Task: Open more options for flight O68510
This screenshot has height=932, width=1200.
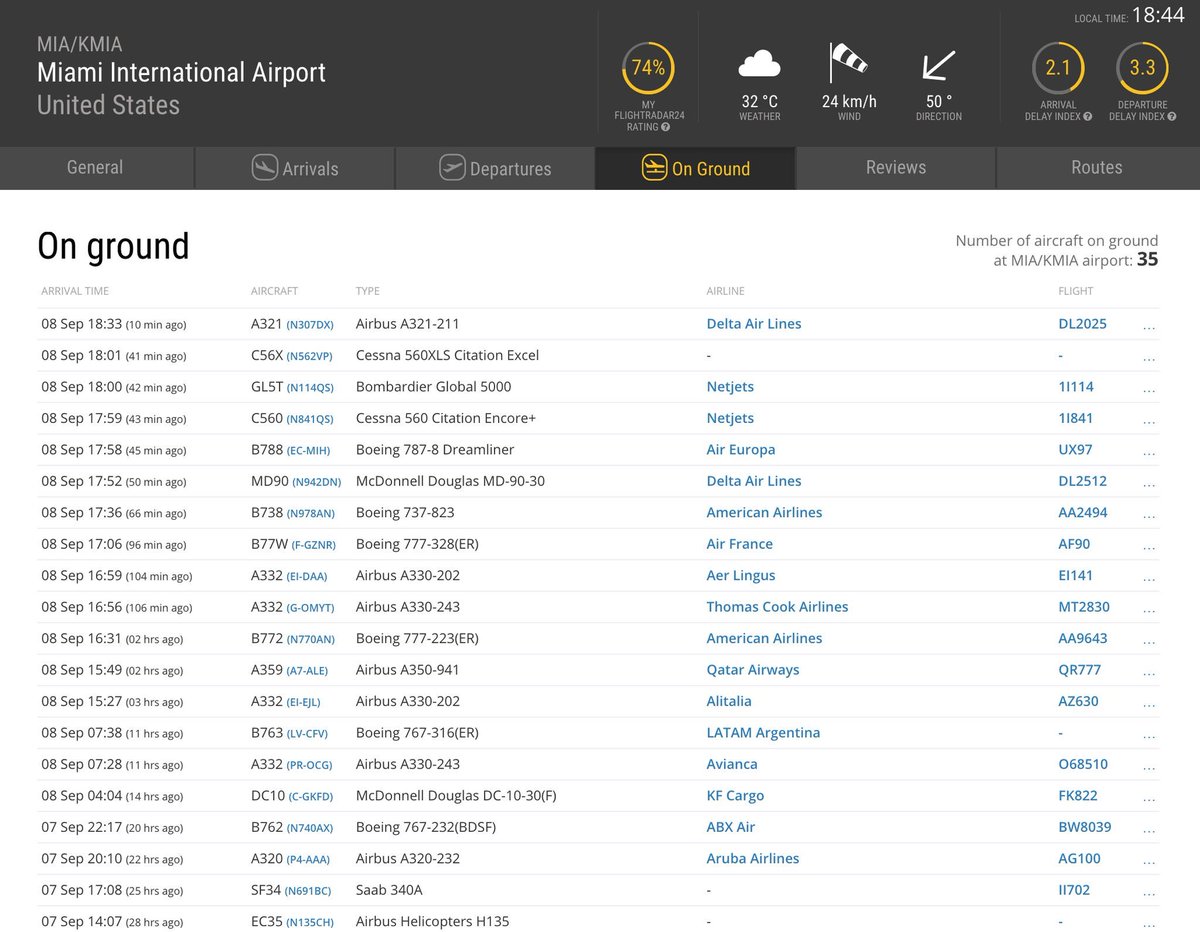Action: (1149, 766)
